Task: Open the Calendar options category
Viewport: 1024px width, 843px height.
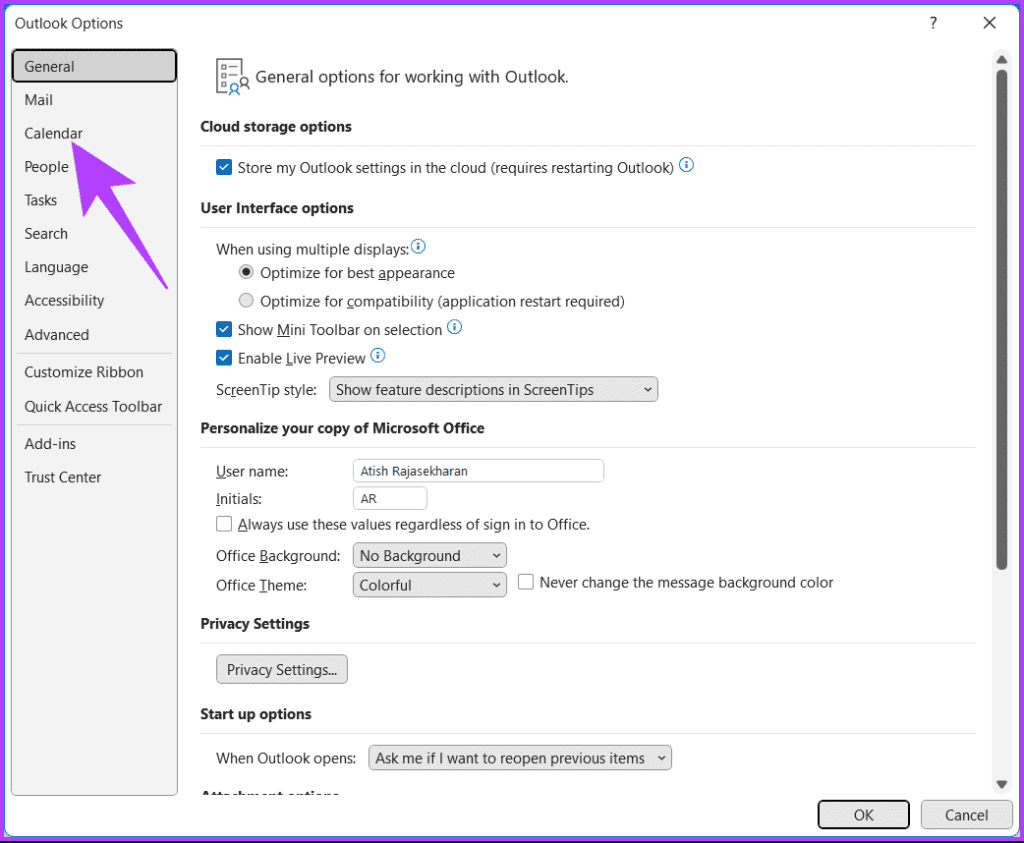Action: point(94,133)
